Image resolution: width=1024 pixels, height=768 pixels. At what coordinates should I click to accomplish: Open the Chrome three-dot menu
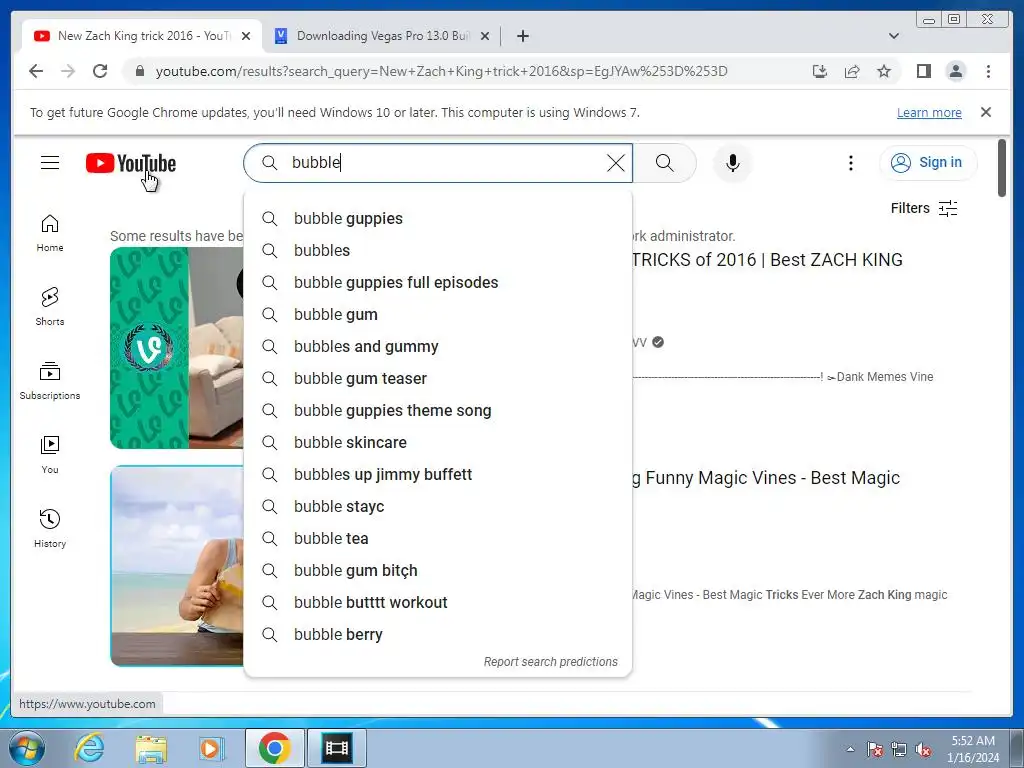point(988,71)
